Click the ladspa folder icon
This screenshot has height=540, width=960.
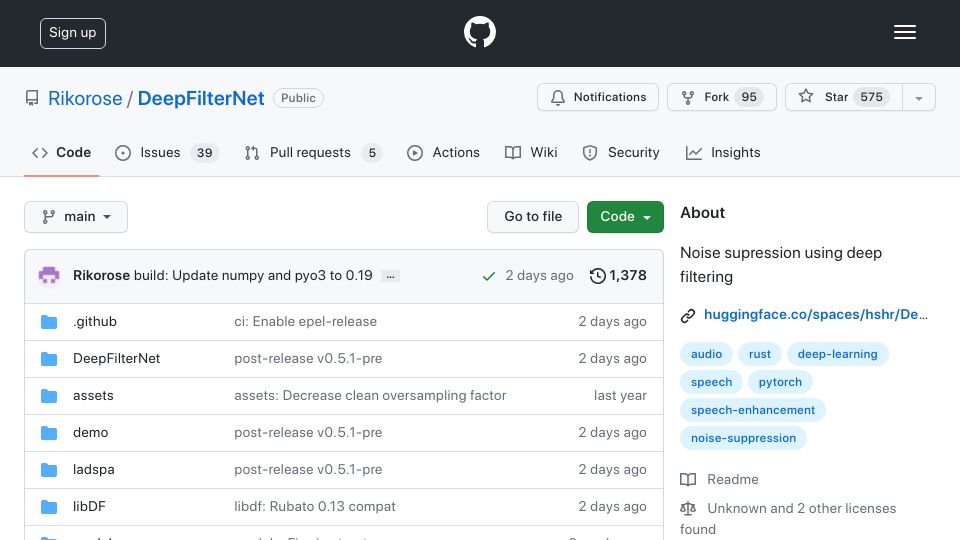[x=49, y=470]
